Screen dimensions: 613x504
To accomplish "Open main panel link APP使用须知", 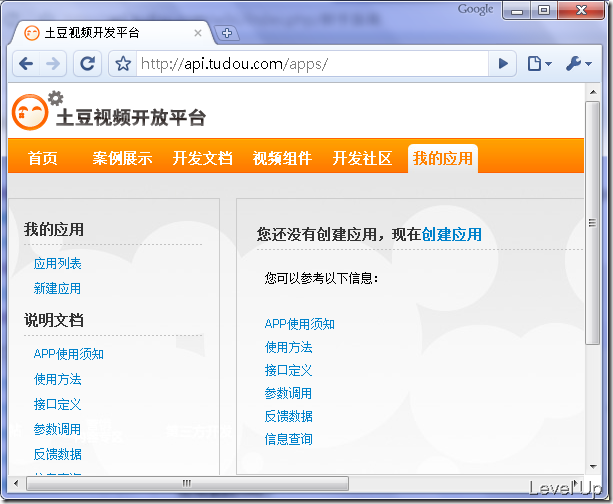I will pos(299,324).
